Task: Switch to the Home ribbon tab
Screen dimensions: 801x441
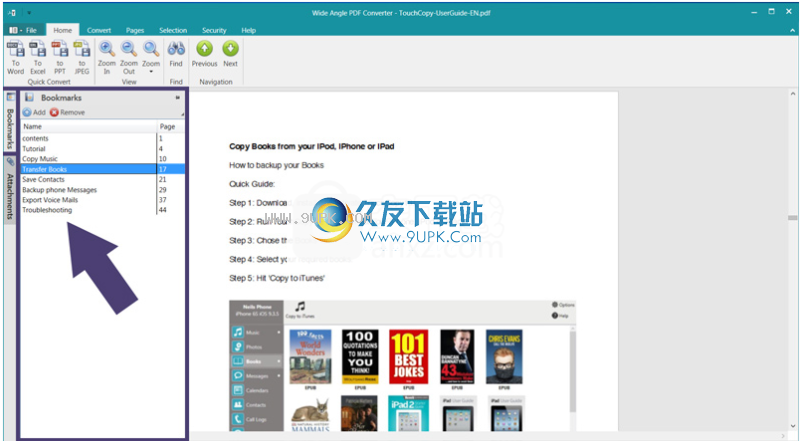Action: click(63, 30)
